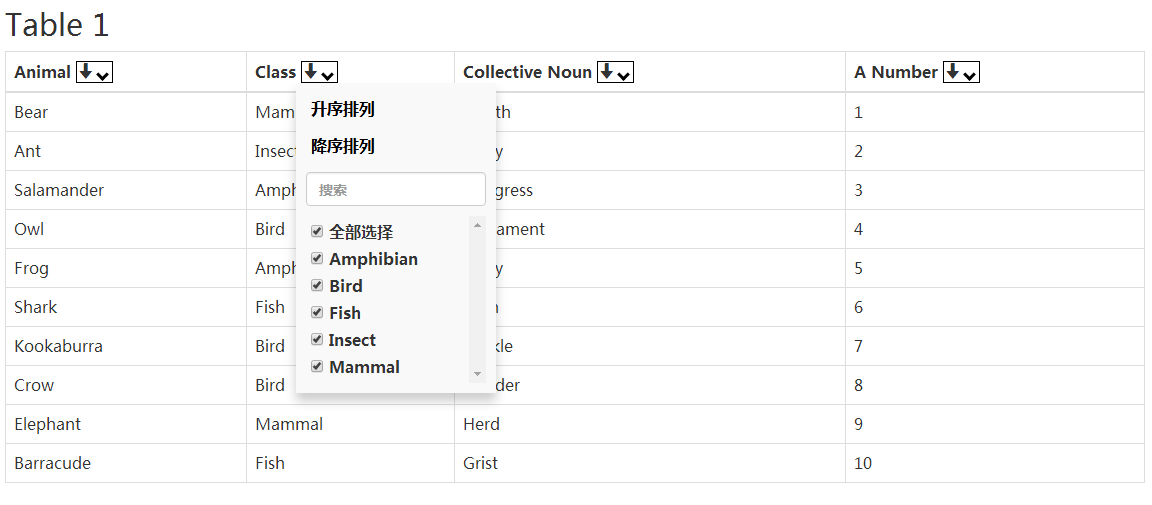Image resolution: width=1152 pixels, height=505 pixels.
Task: Open the A Number column filter icon
Action: pos(961,72)
